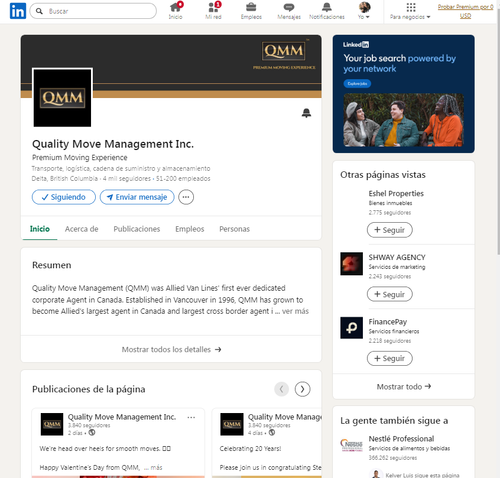Click the QMM company logo image
Screen dimensions: 500x478
click(62, 98)
